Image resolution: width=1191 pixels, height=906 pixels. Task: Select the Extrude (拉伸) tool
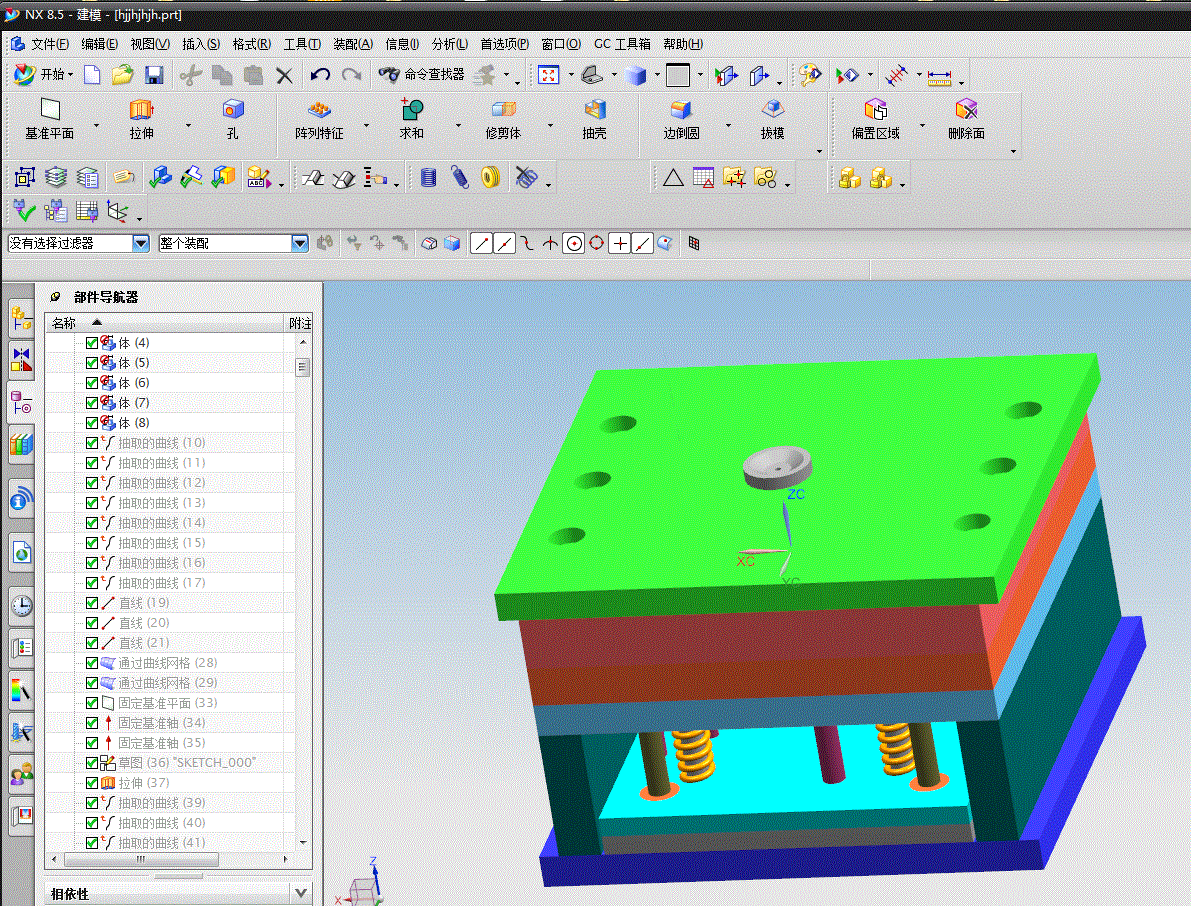(x=141, y=119)
